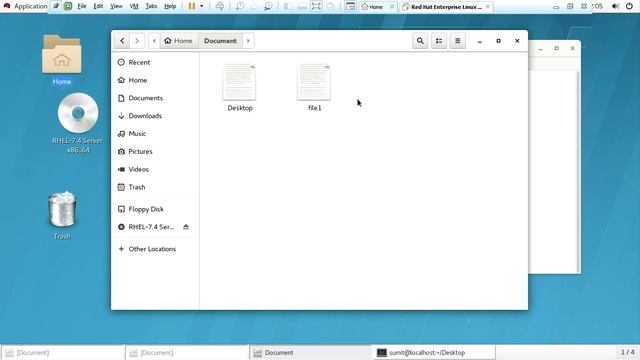Open Documents in the sidebar
640x360 pixels.
point(155,98)
